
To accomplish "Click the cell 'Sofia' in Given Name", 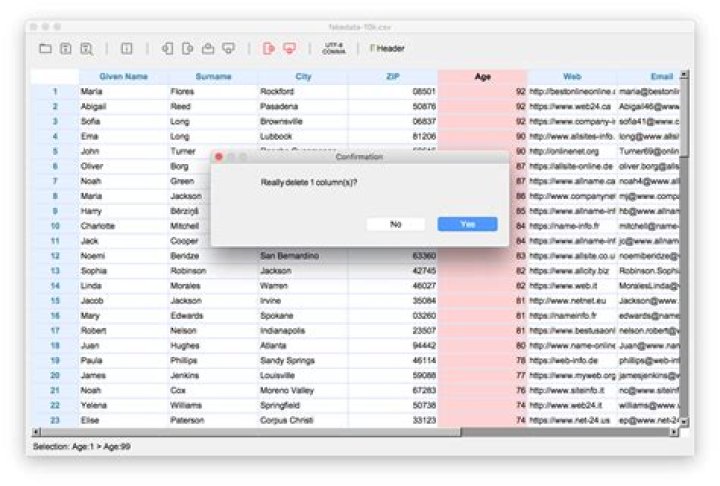I will tap(124, 121).
